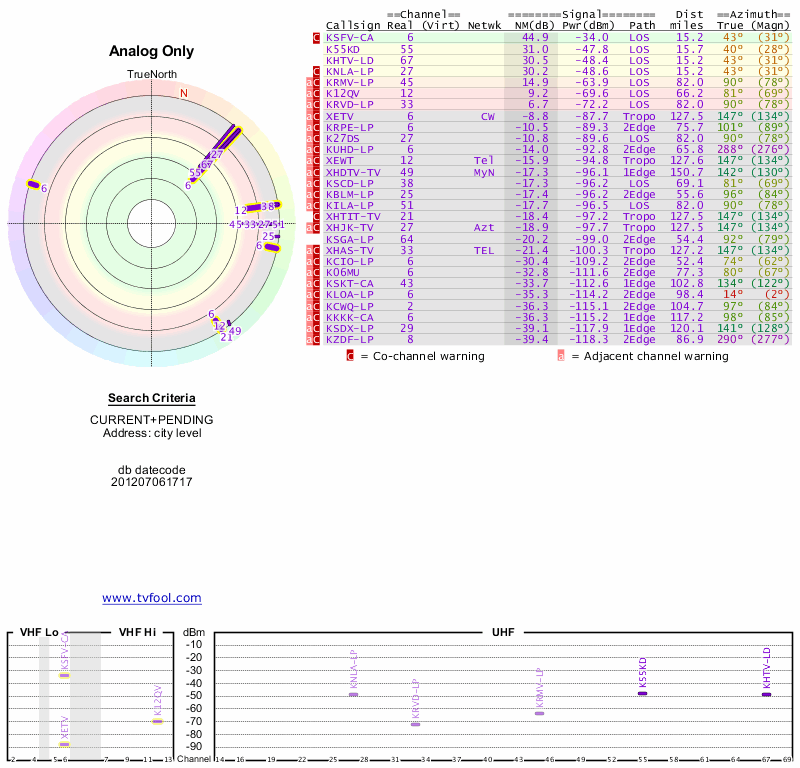Select the KNLA-LP callsign in the table
The width and height of the screenshot is (800, 768).
click(x=349, y=71)
